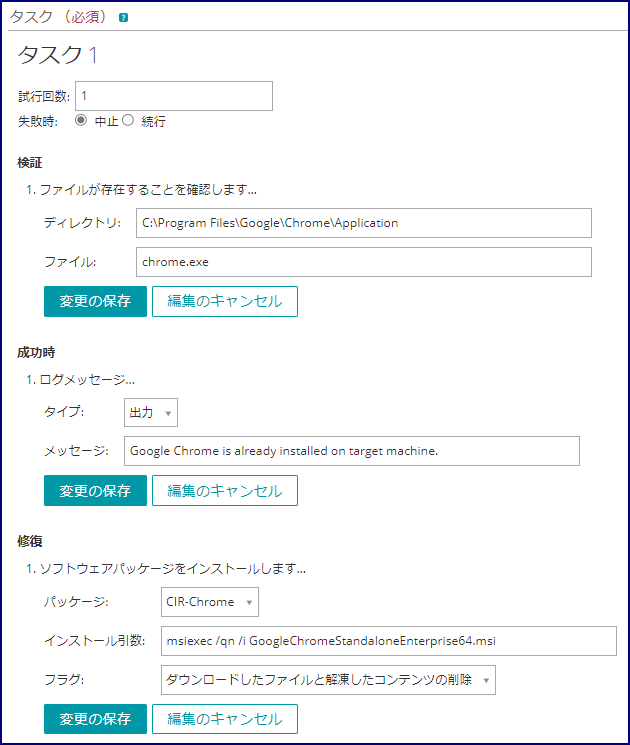Image resolution: width=630 pixels, height=745 pixels.
Task: Expand the フラグ dropdown list
Action: click(x=328, y=680)
